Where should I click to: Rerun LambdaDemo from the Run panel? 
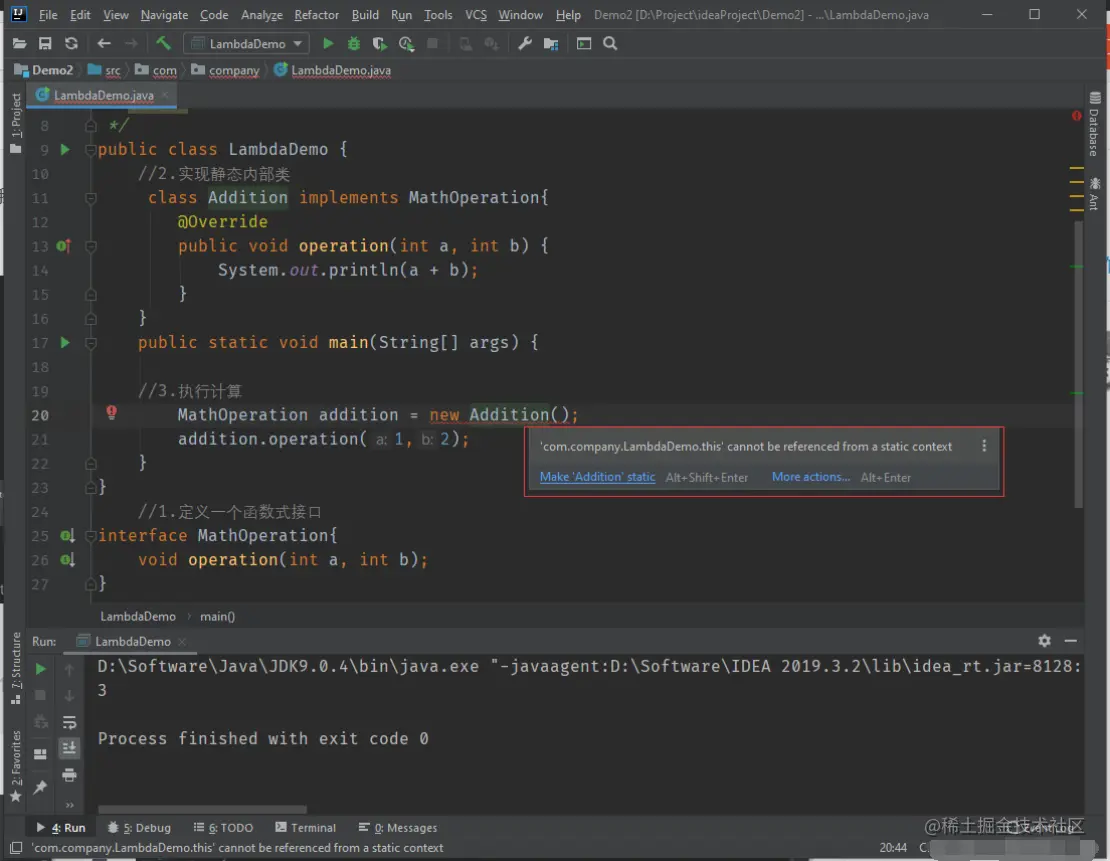click(40, 669)
